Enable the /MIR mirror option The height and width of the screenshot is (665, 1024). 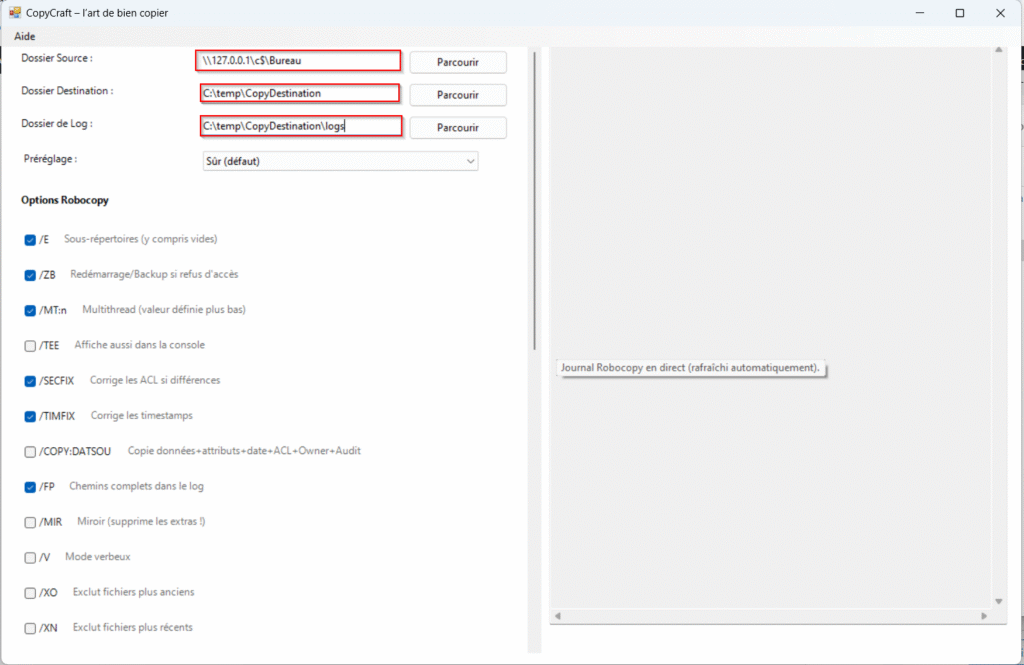point(30,522)
